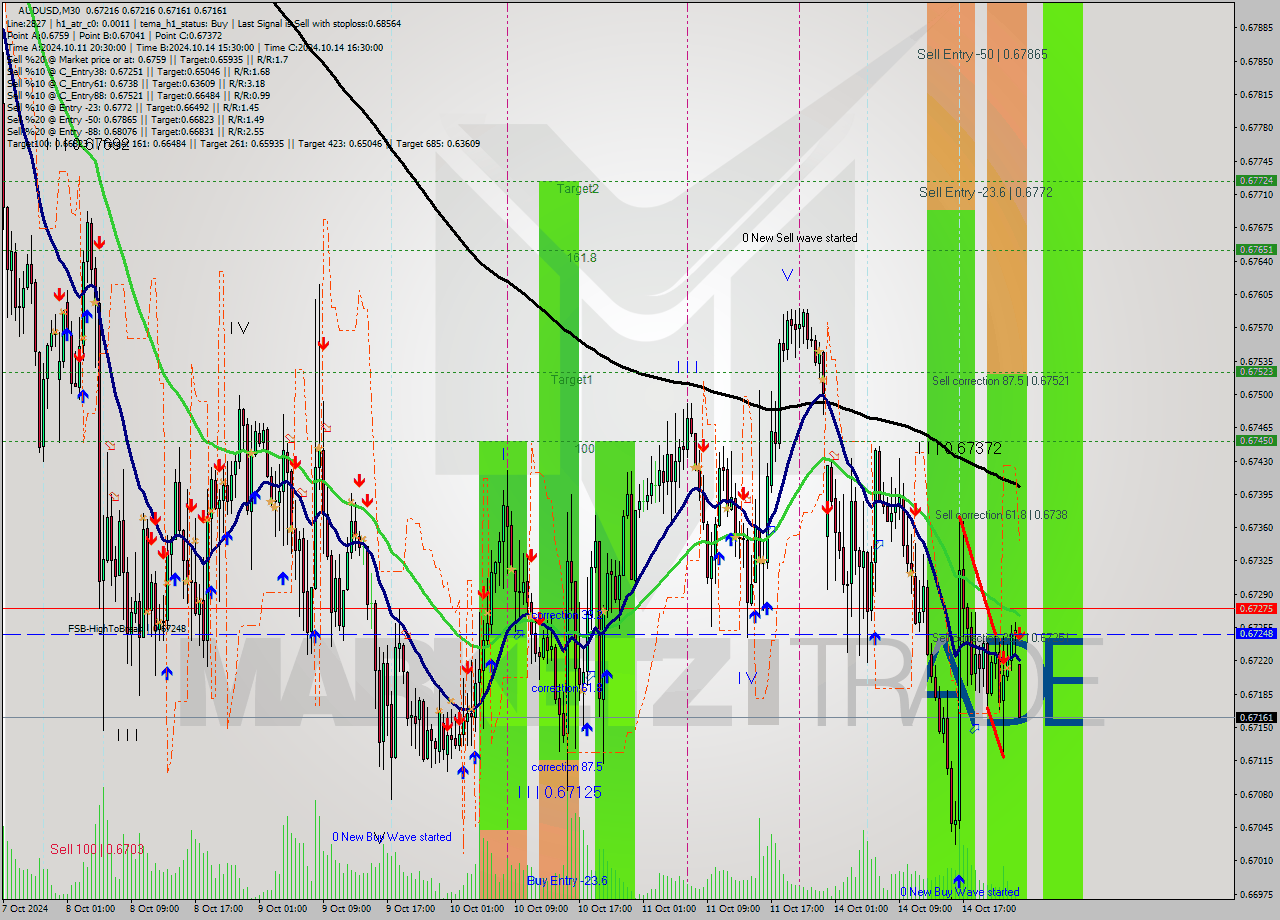
Task: Click the 'Target 685: 0.63609' text
Action: click(x=438, y=144)
